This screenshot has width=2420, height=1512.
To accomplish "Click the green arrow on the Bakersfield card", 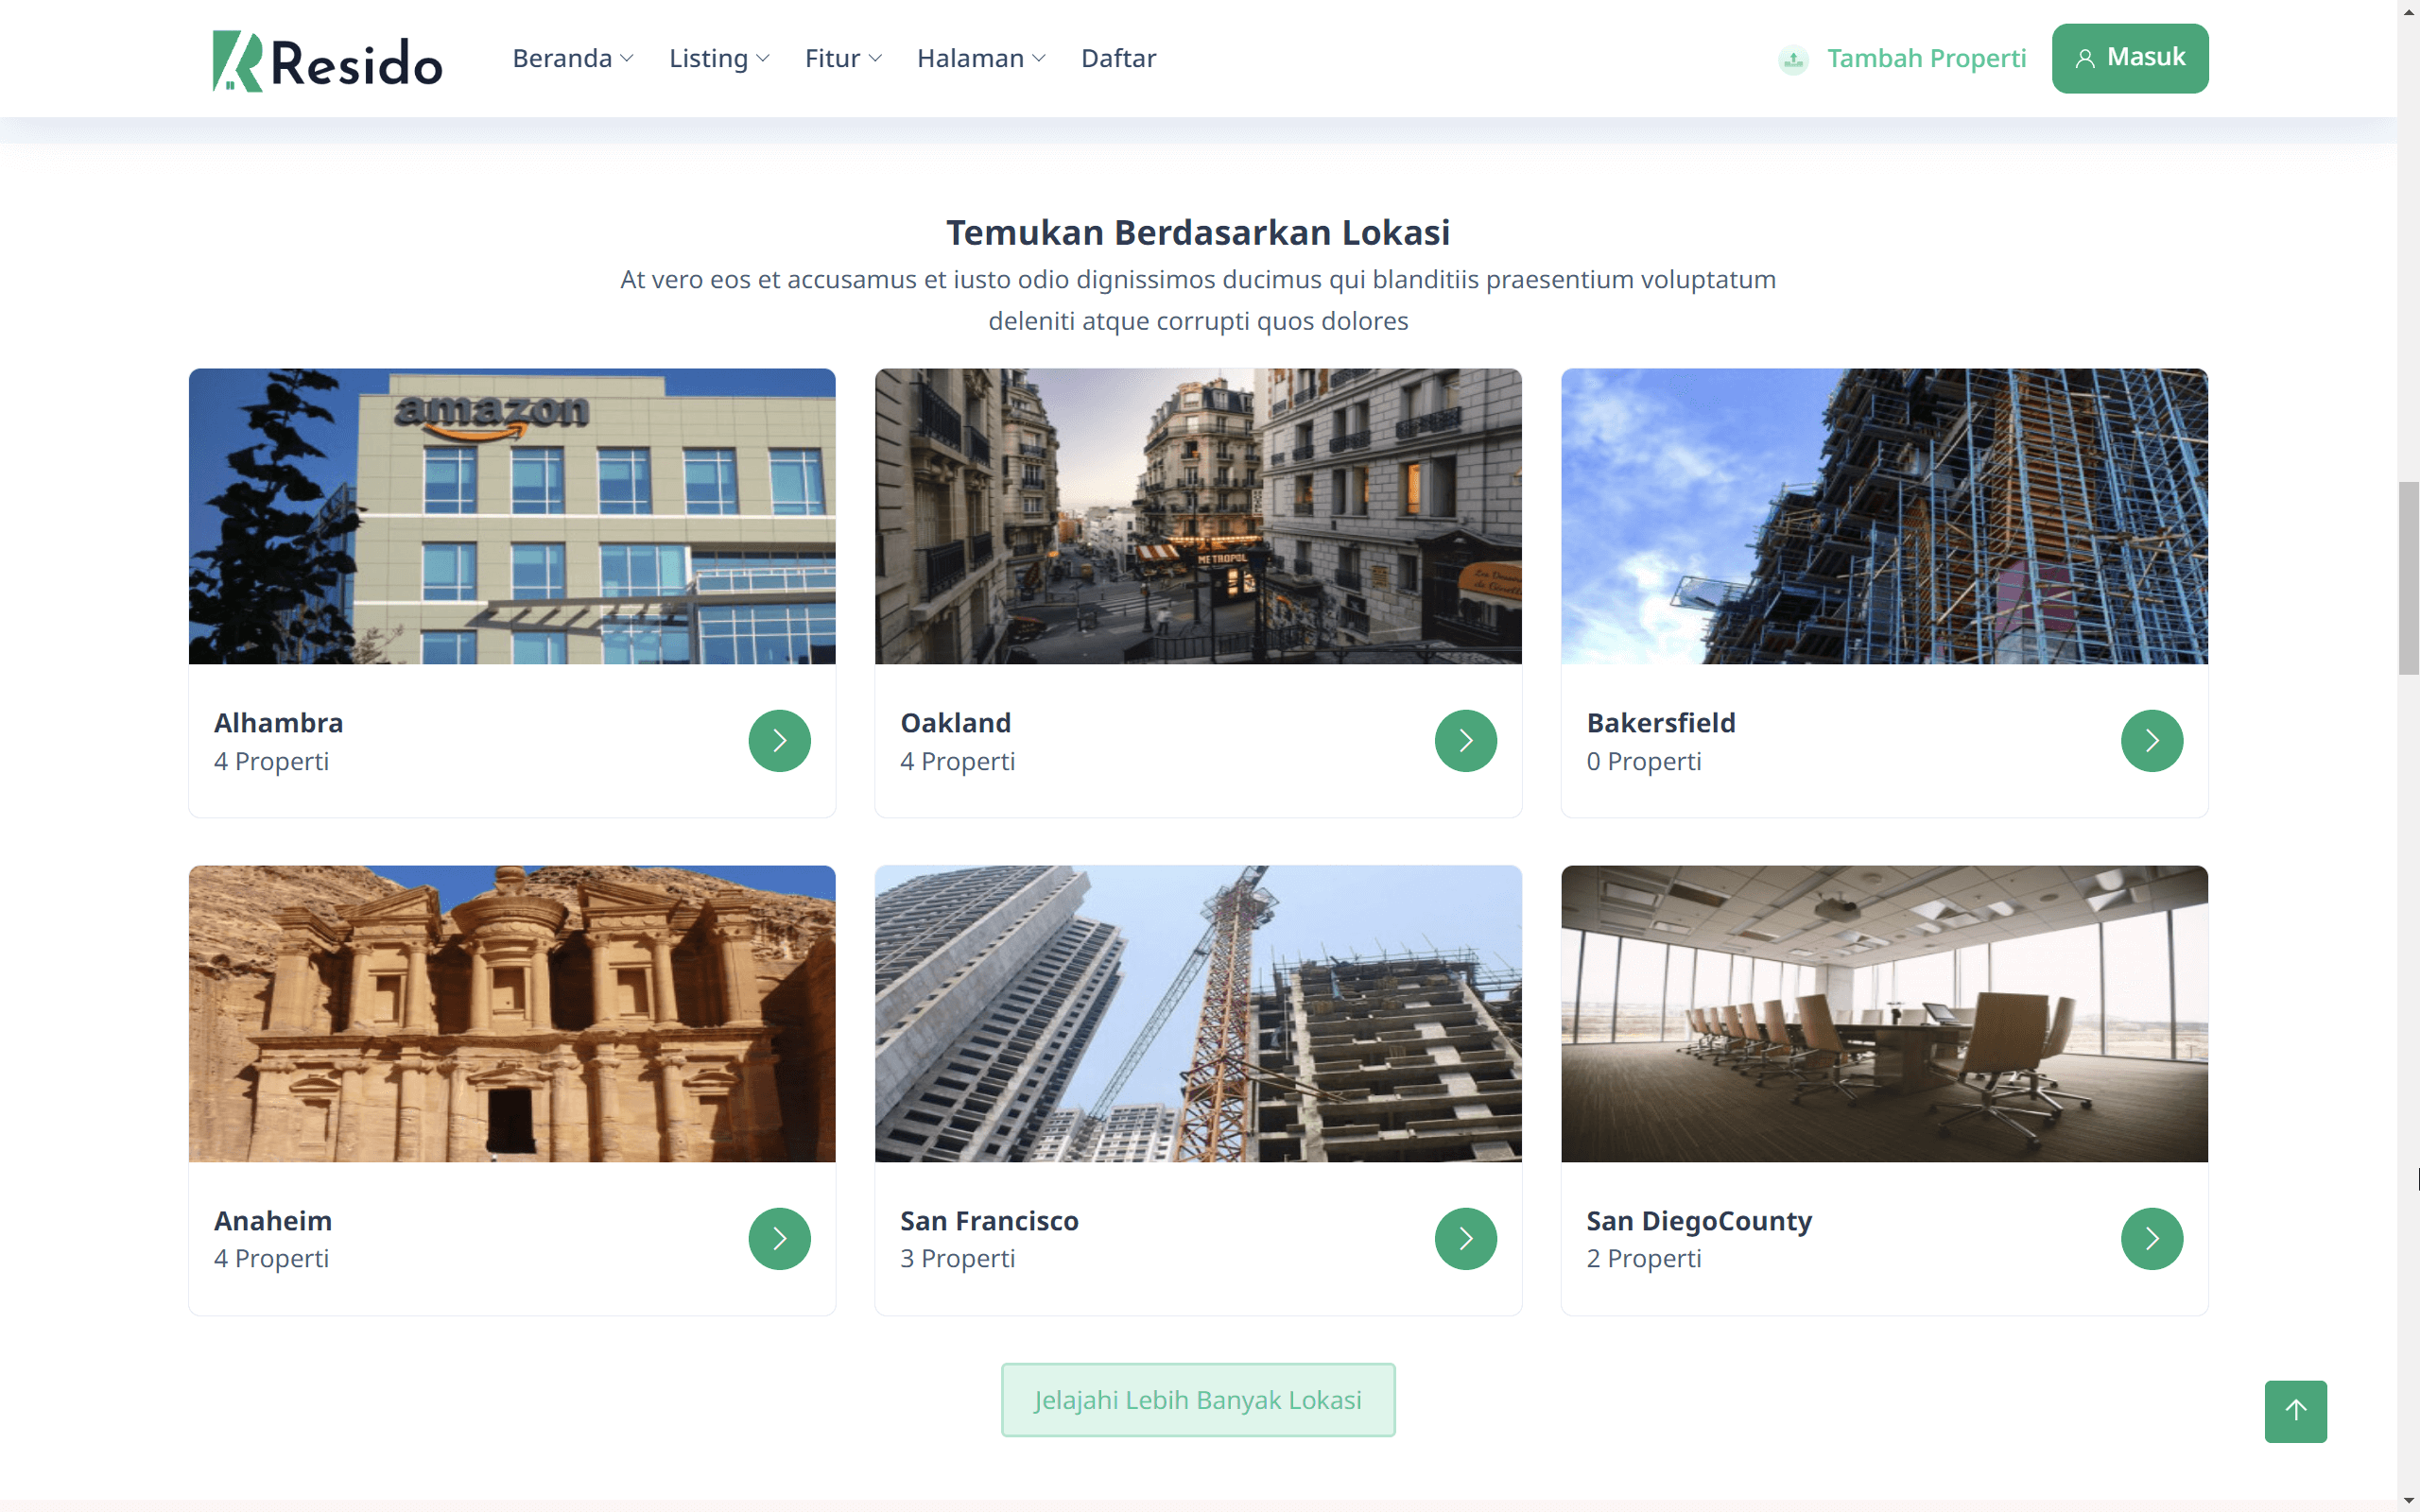I will pyautogui.click(x=2151, y=741).
